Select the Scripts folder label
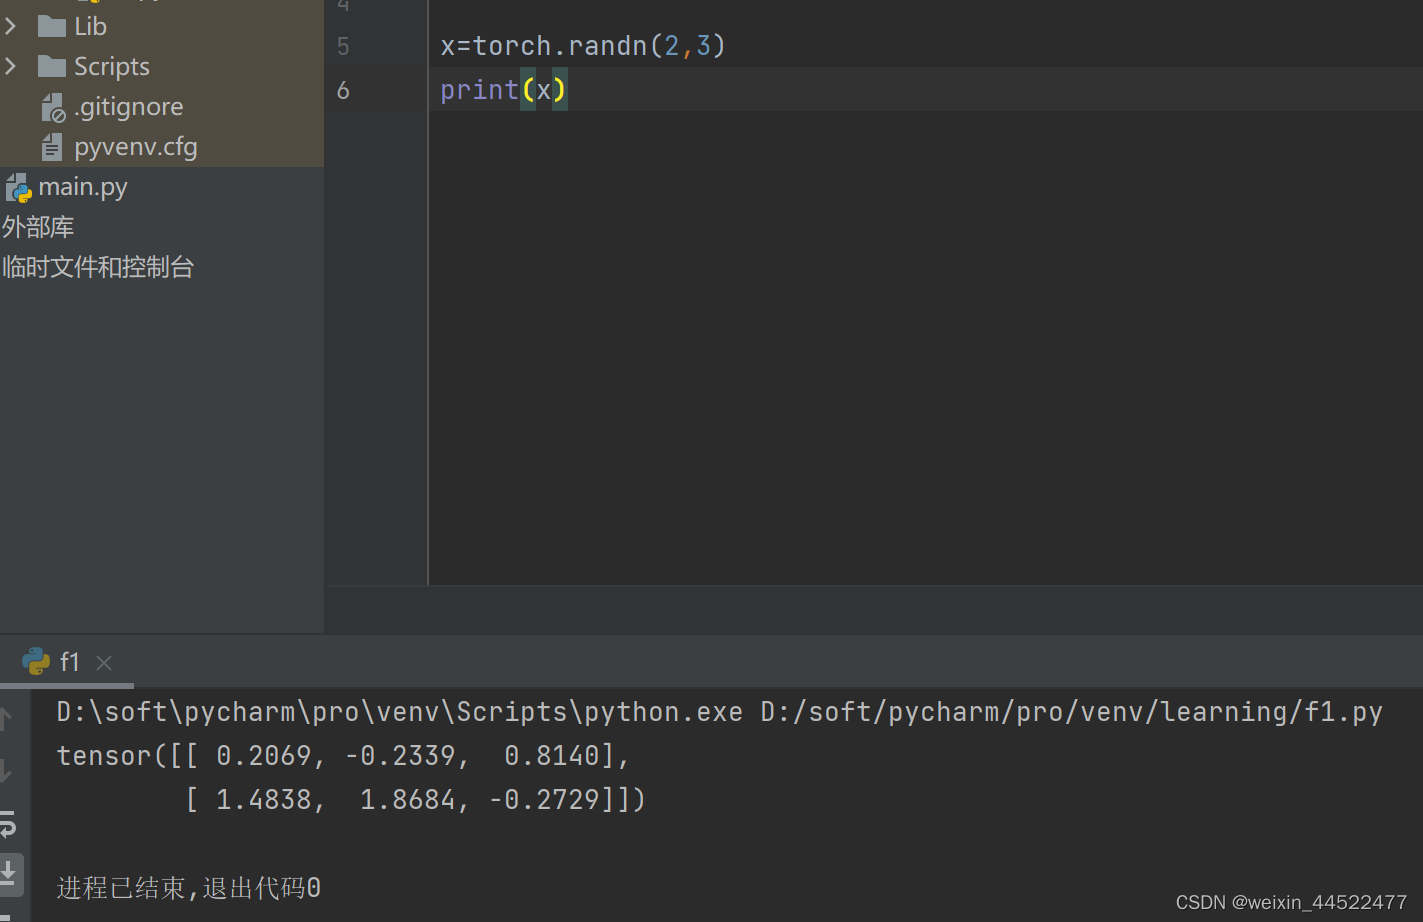The image size is (1423, 922). click(x=112, y=66)
